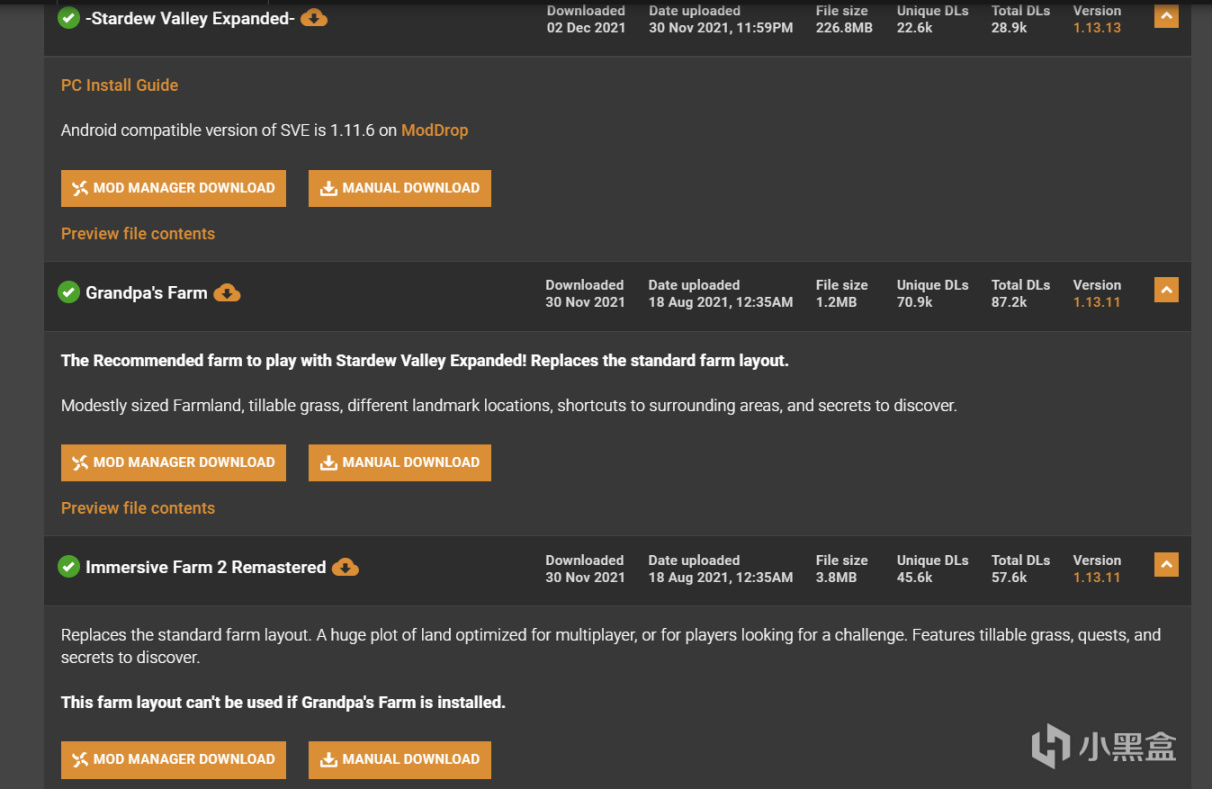Preview file contents of Grandpa's Farm
The image size is (1212, 789).
[x=138, y=508]
